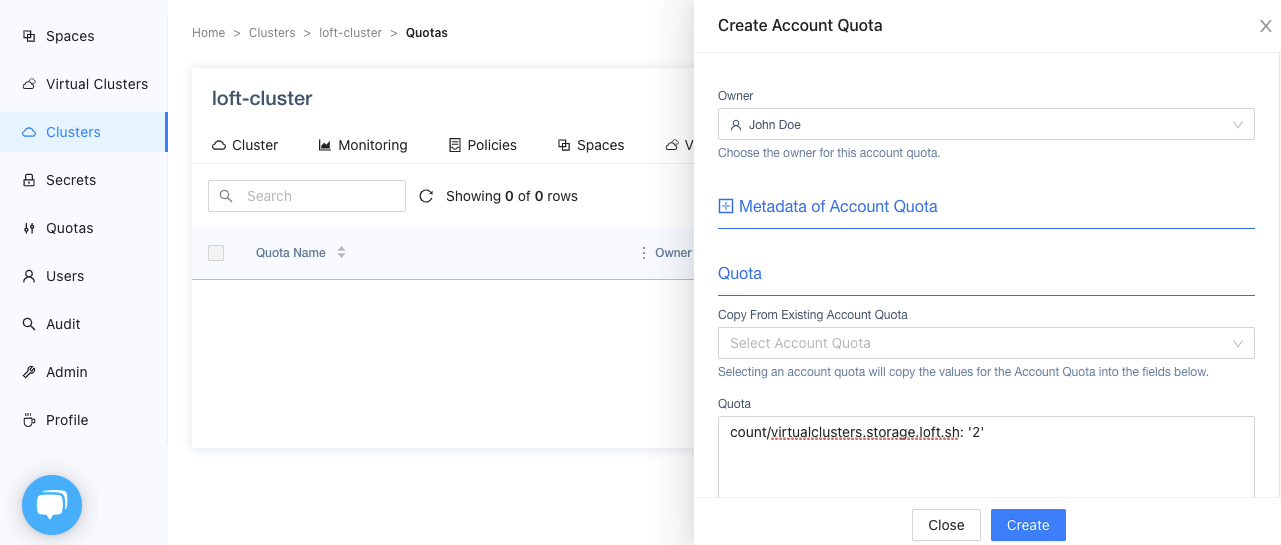Toggle the select-all rows checkbox
Screen dimensions: 1281x545
click(216, 253)
